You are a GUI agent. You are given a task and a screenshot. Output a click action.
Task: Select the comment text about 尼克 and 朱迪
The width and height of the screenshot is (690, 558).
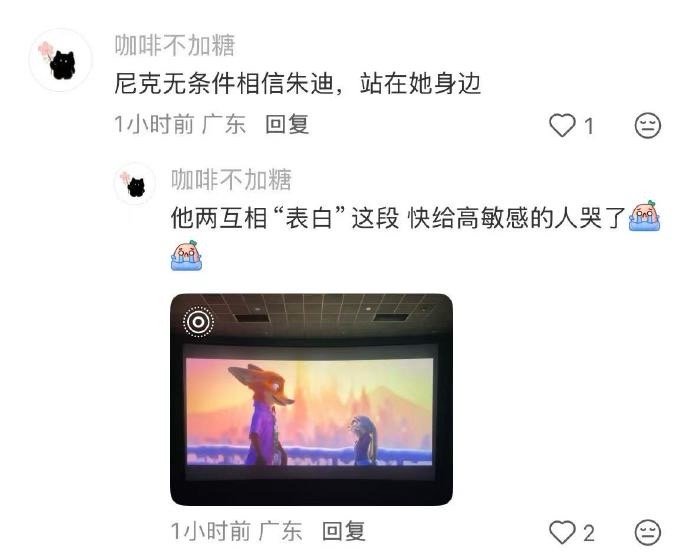[x=297, y=84]
